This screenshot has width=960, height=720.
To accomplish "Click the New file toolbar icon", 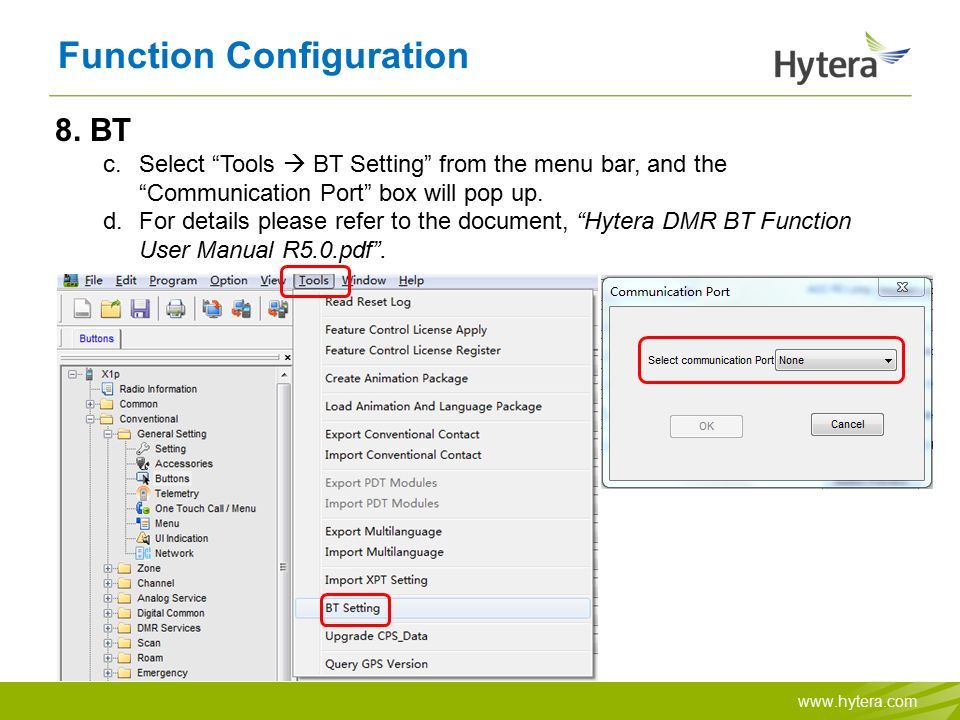I will pos(82,309).
